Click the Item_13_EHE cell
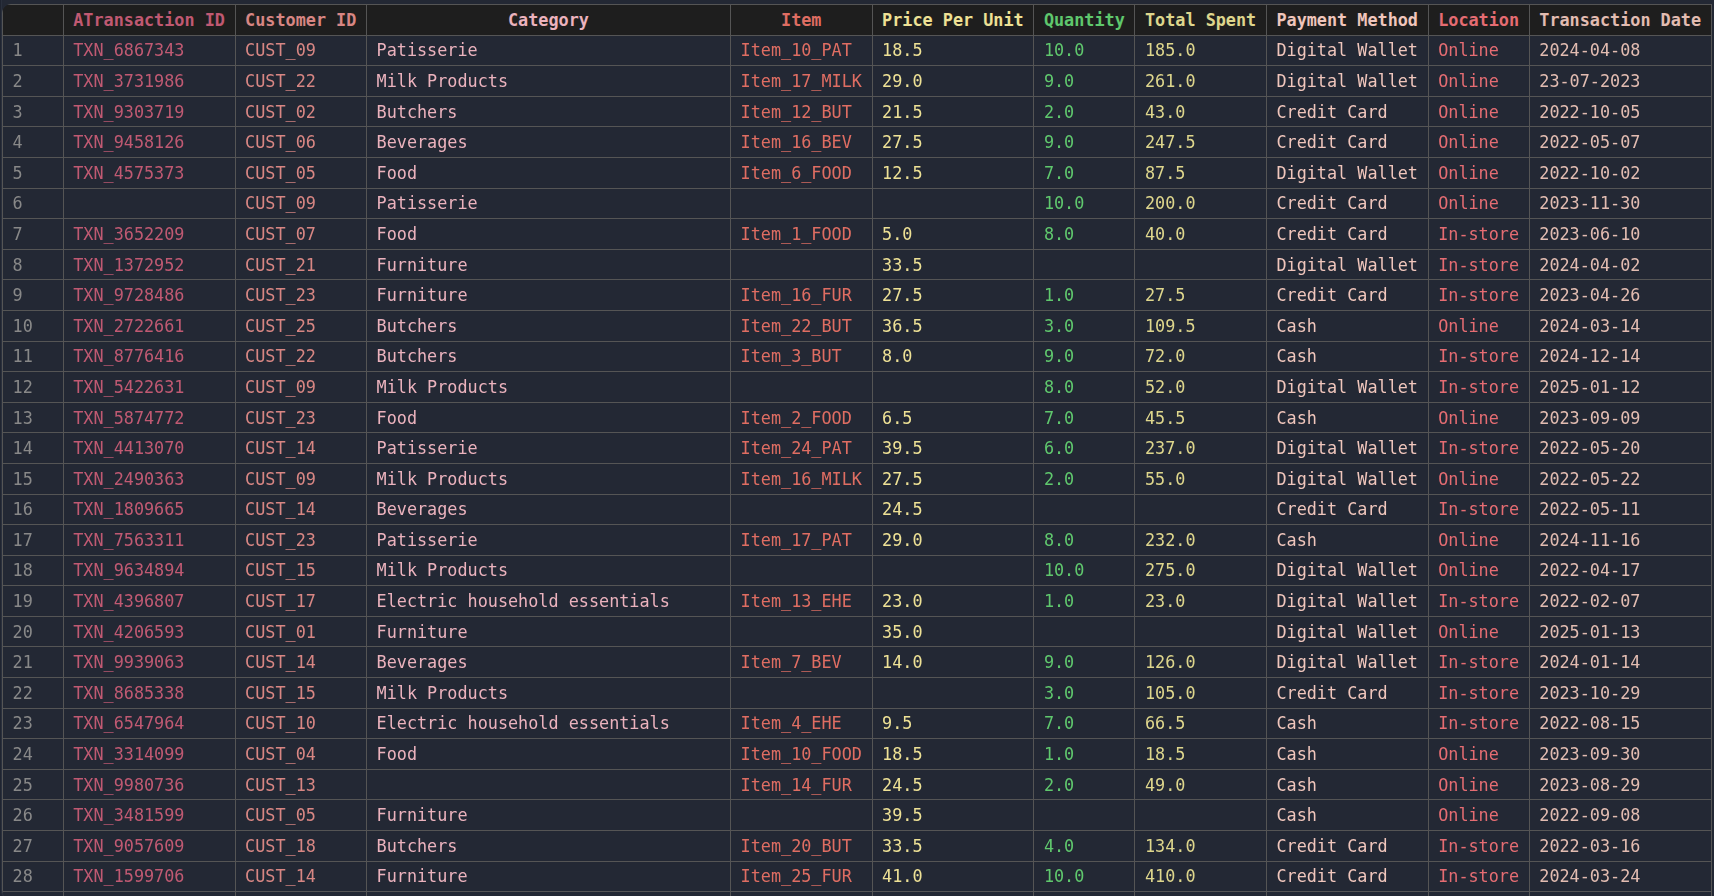 click(x=801, y=601)
